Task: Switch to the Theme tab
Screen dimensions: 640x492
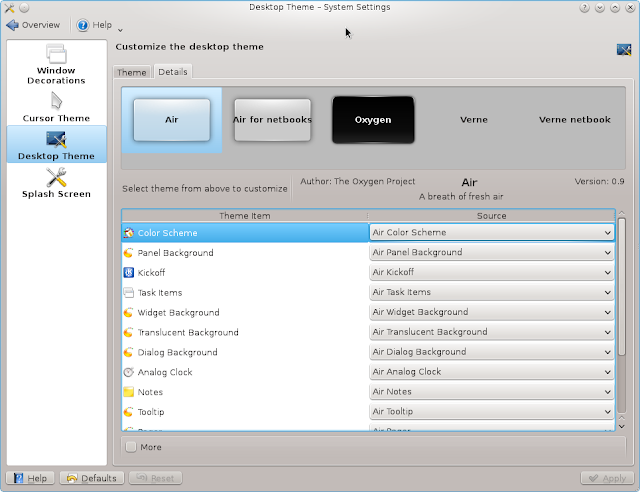Action: tap(131, 72)
